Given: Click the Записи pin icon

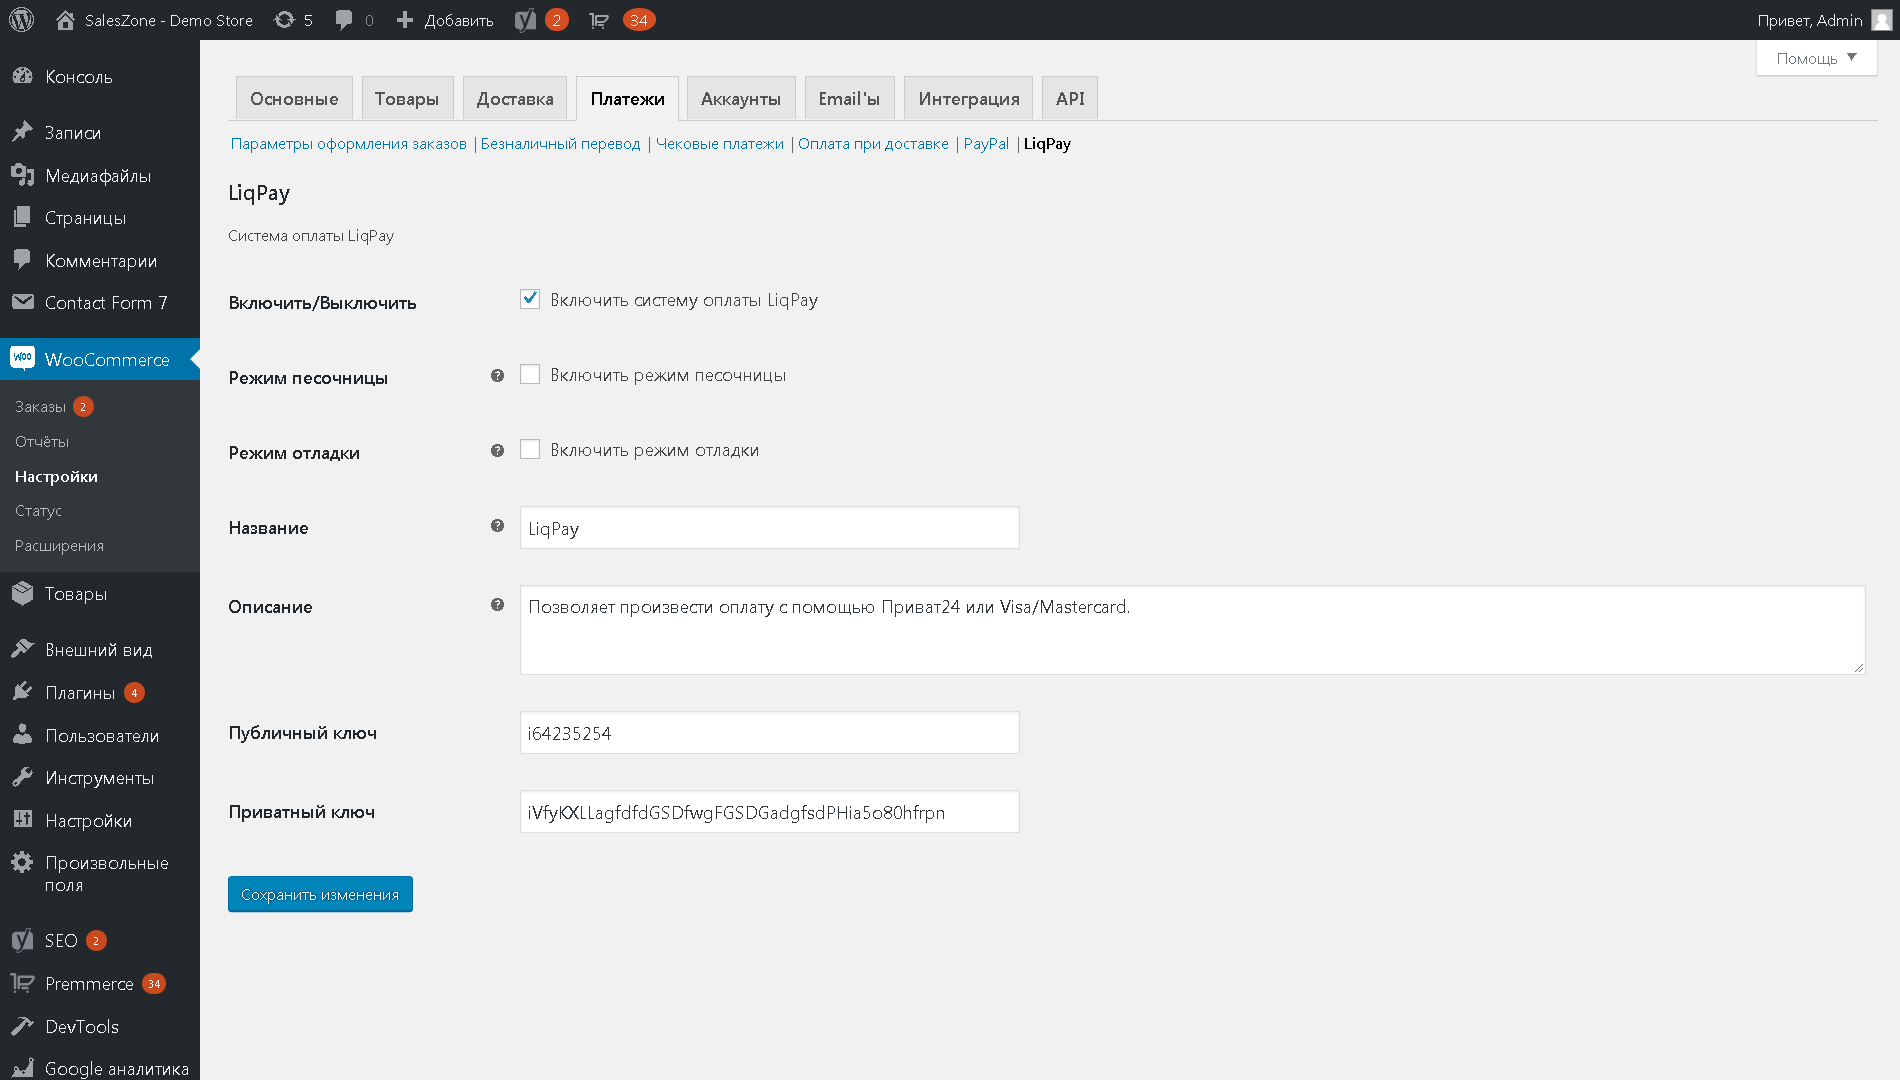Looking at the screenshot, I should pyautogui.click(x=22, y=133).
